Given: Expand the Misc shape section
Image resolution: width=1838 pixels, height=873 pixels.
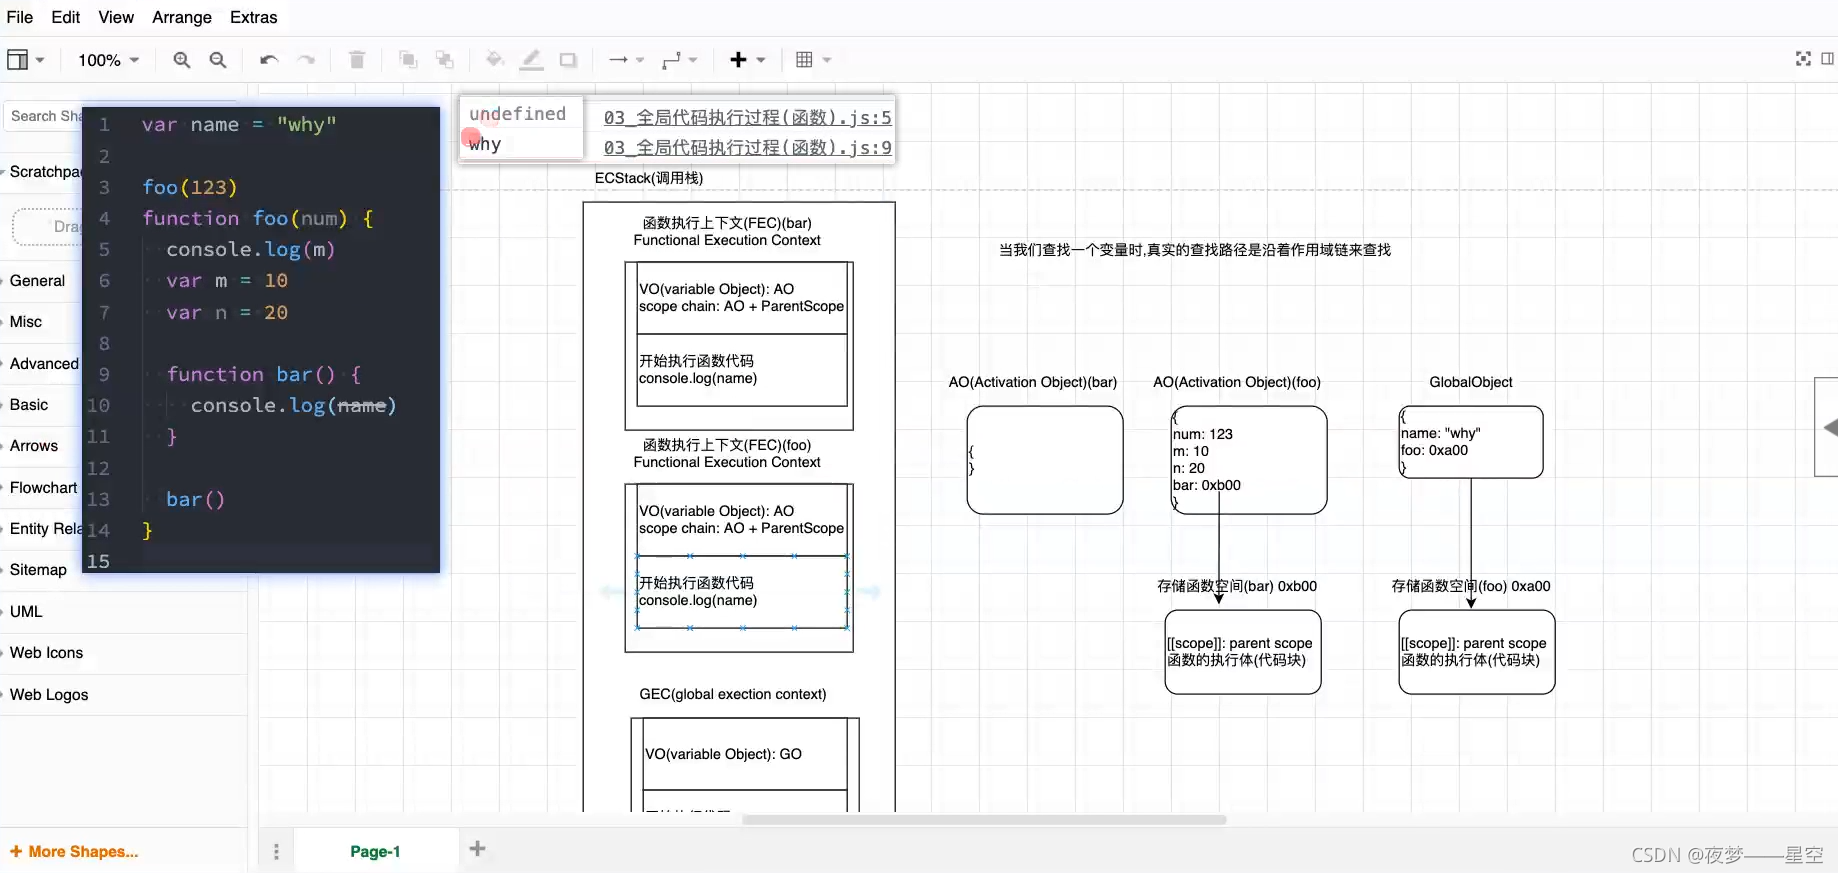Looking at the screenshot, I should pos(26,322).
